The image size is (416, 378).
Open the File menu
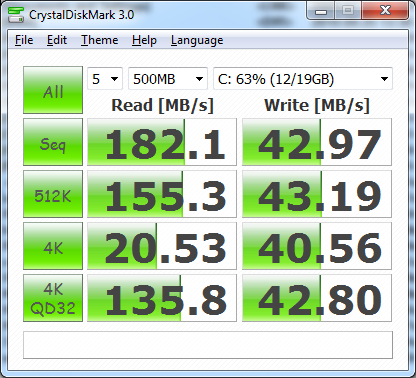tap(24, 40)
